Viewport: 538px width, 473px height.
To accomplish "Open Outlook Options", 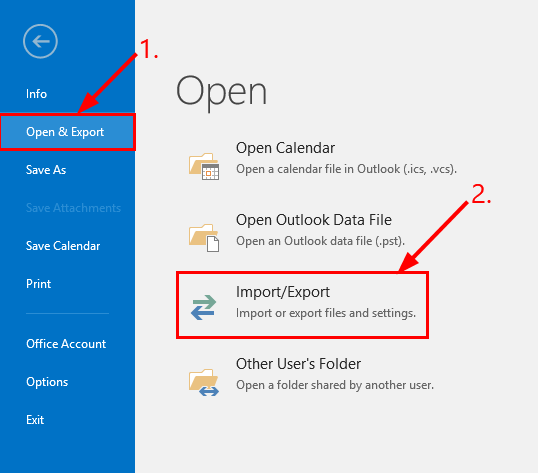I will pos(47,382).
